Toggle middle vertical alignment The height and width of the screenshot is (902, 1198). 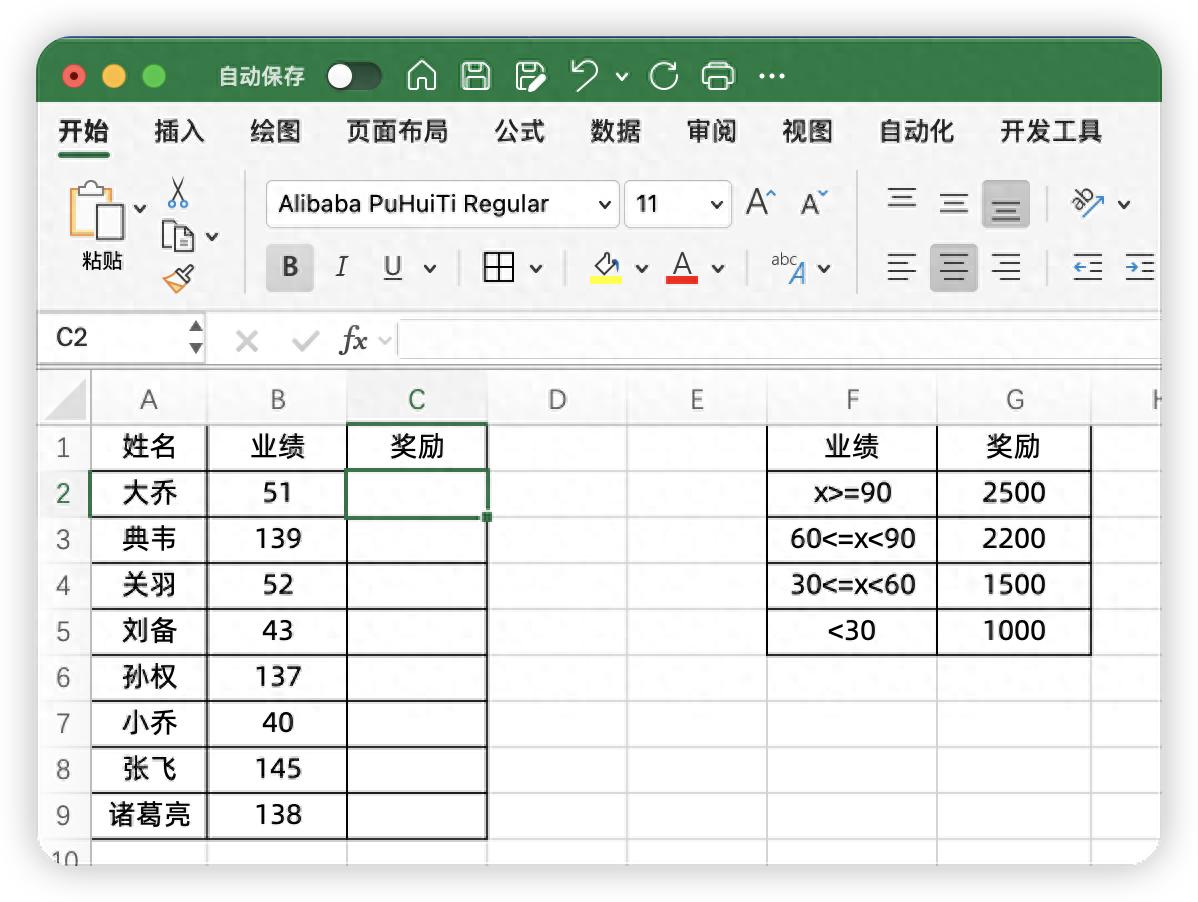point(954,204)
